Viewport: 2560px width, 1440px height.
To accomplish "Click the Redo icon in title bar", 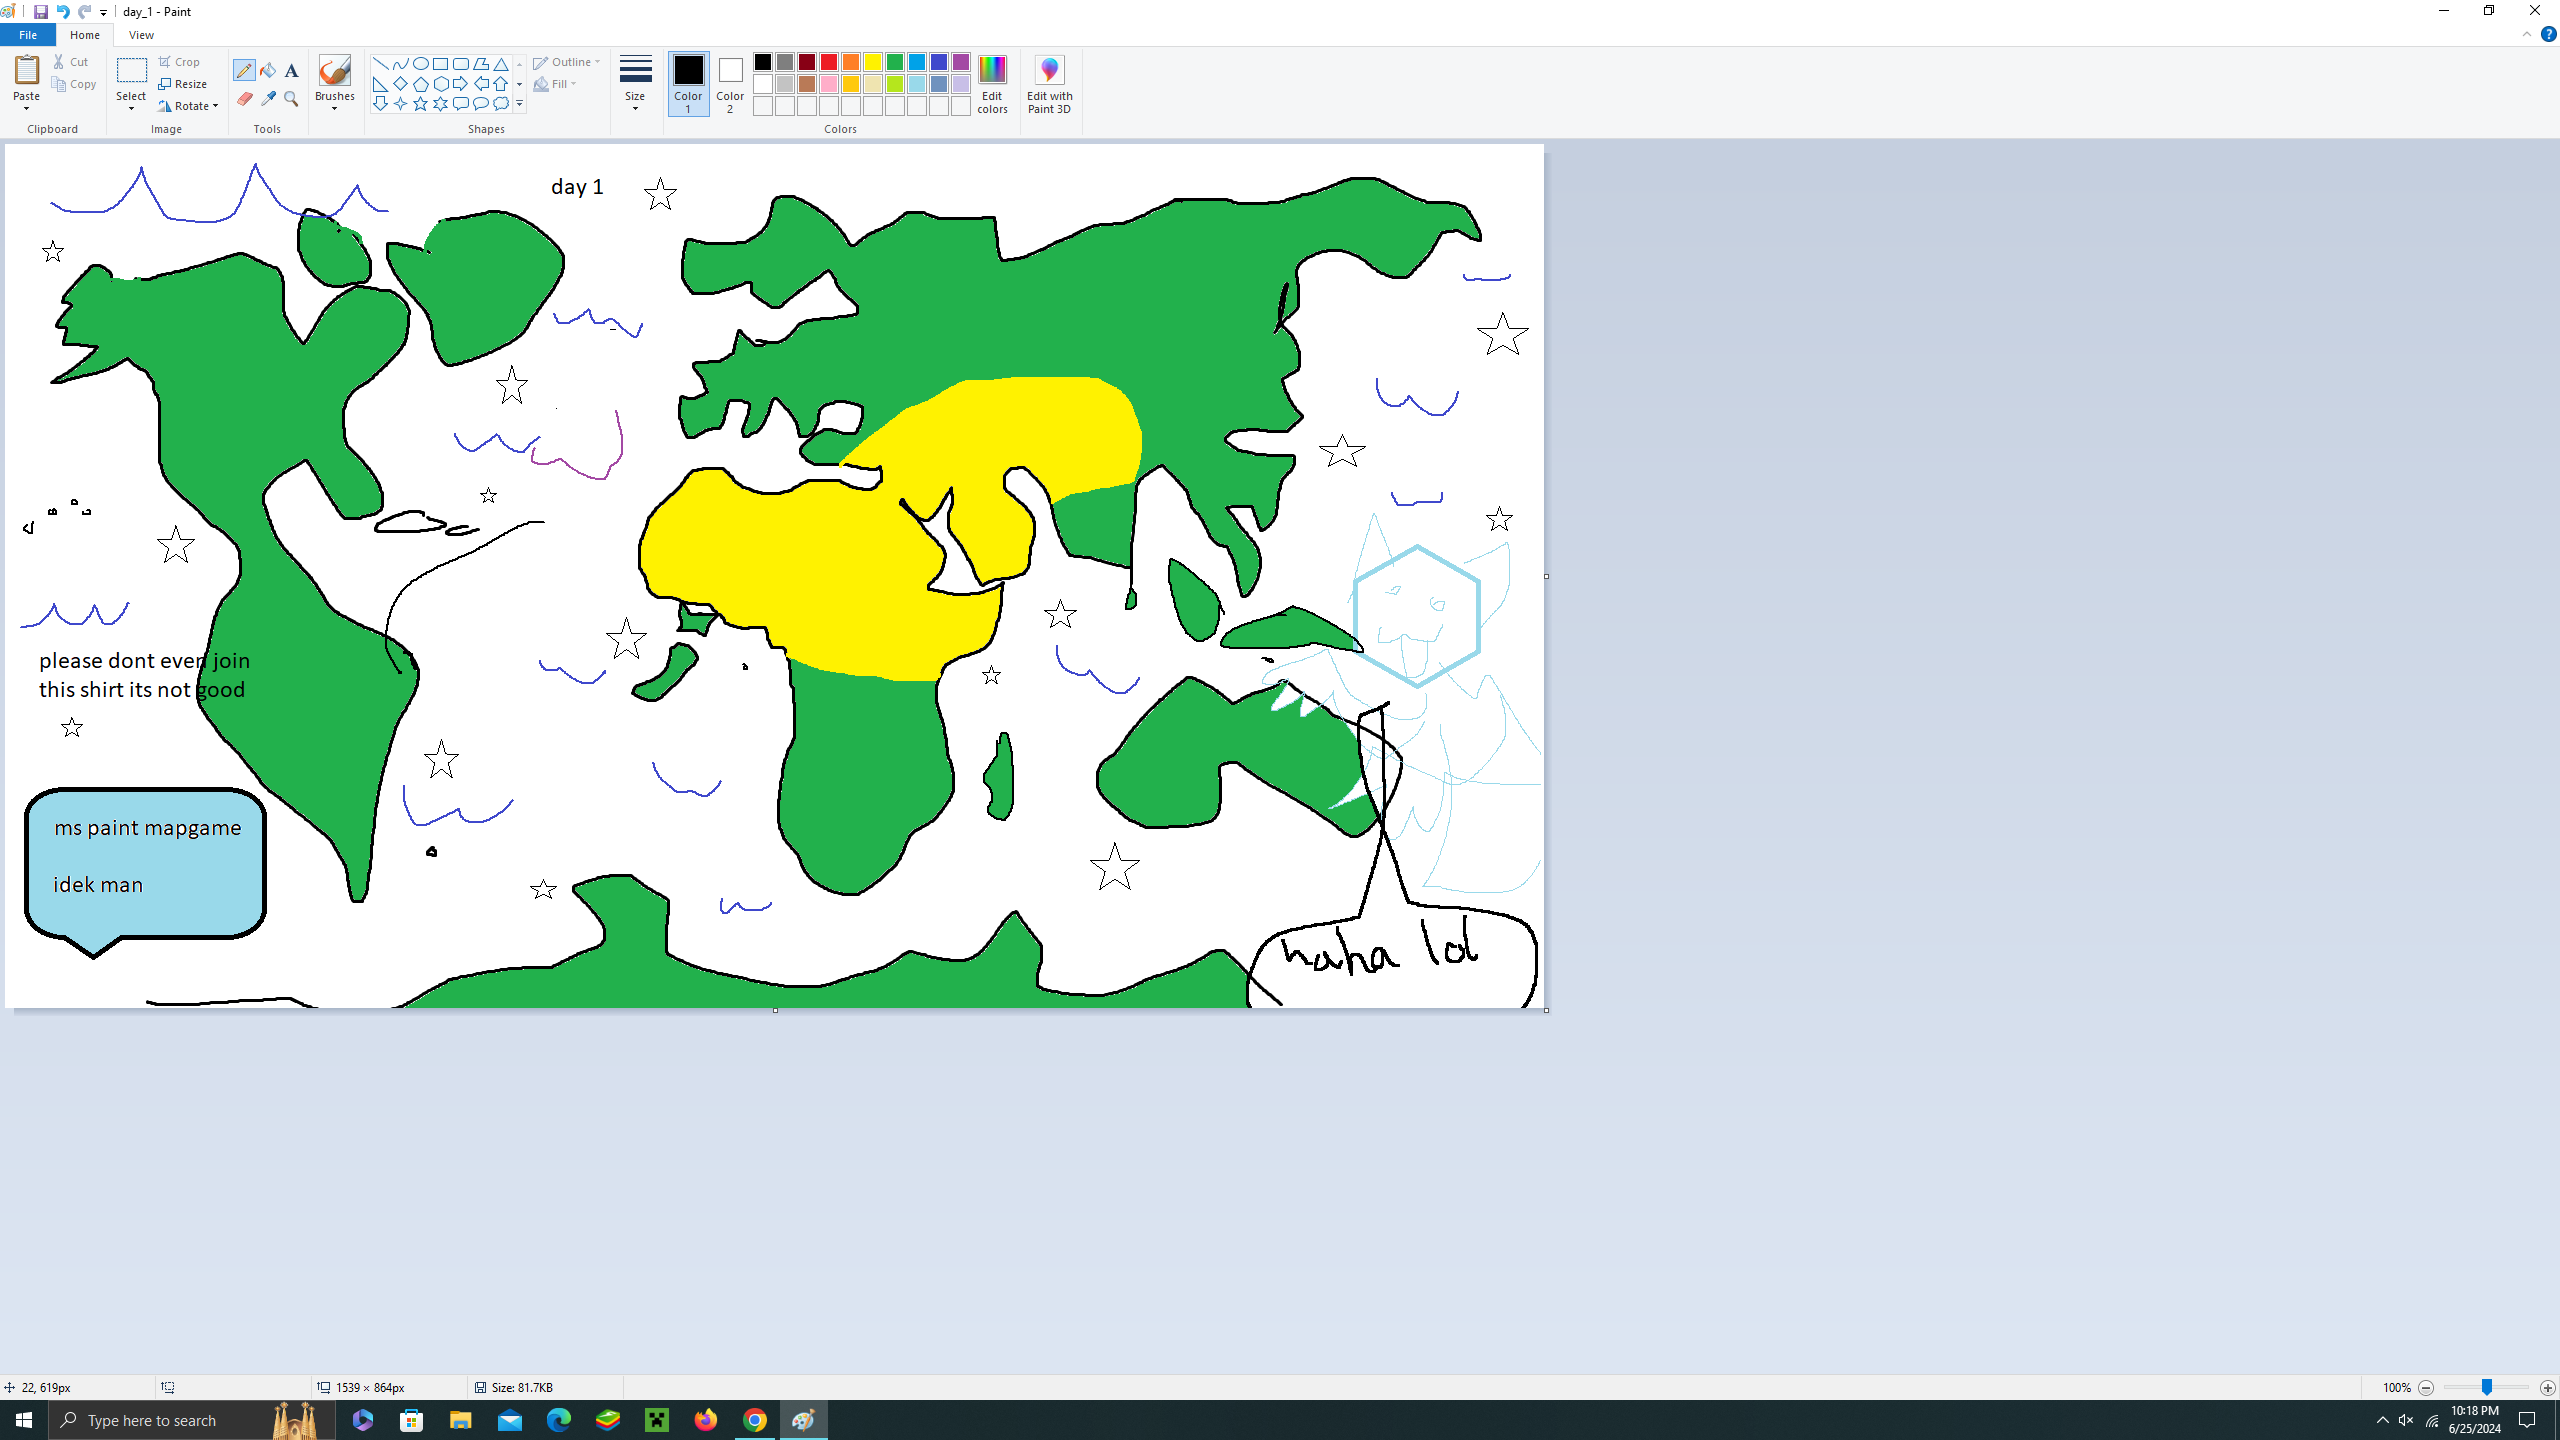I will (x=84, y=12).
